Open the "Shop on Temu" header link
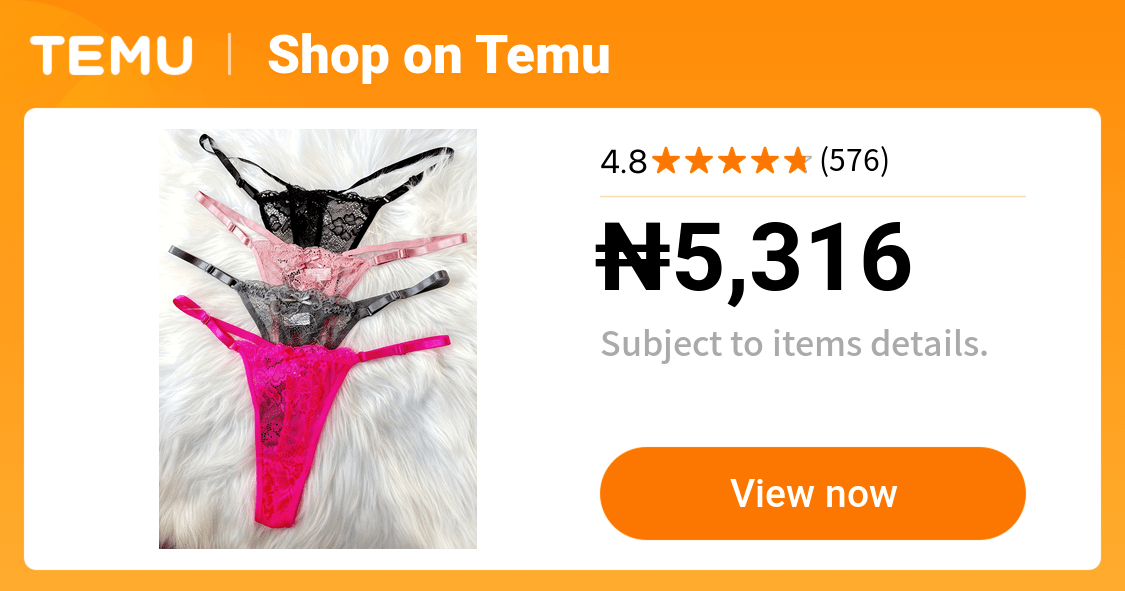 pyautogui.click(x=438, y=55)
